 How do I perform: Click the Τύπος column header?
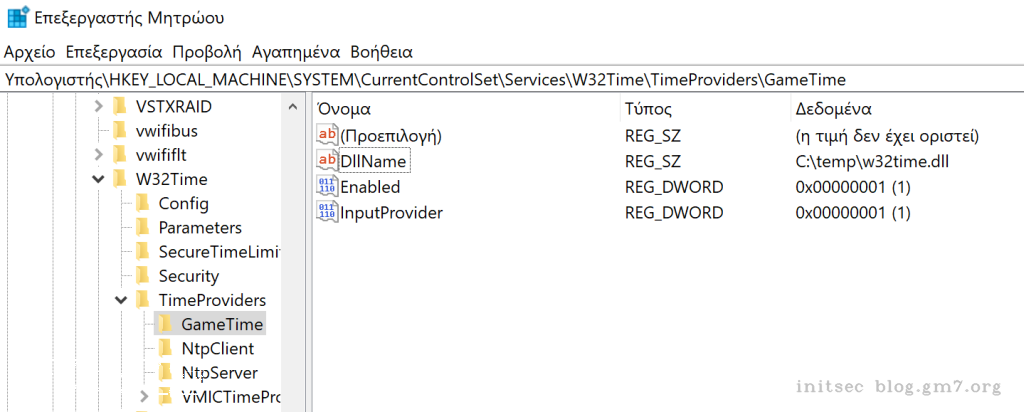pos(648,108)
